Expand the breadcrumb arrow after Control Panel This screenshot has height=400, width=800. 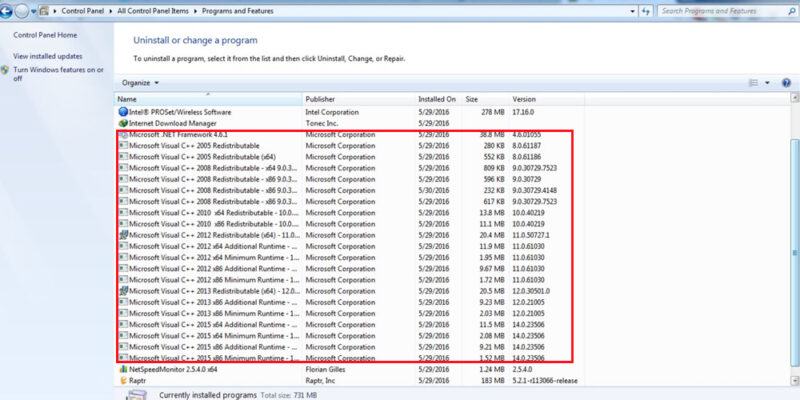(111, 11)
